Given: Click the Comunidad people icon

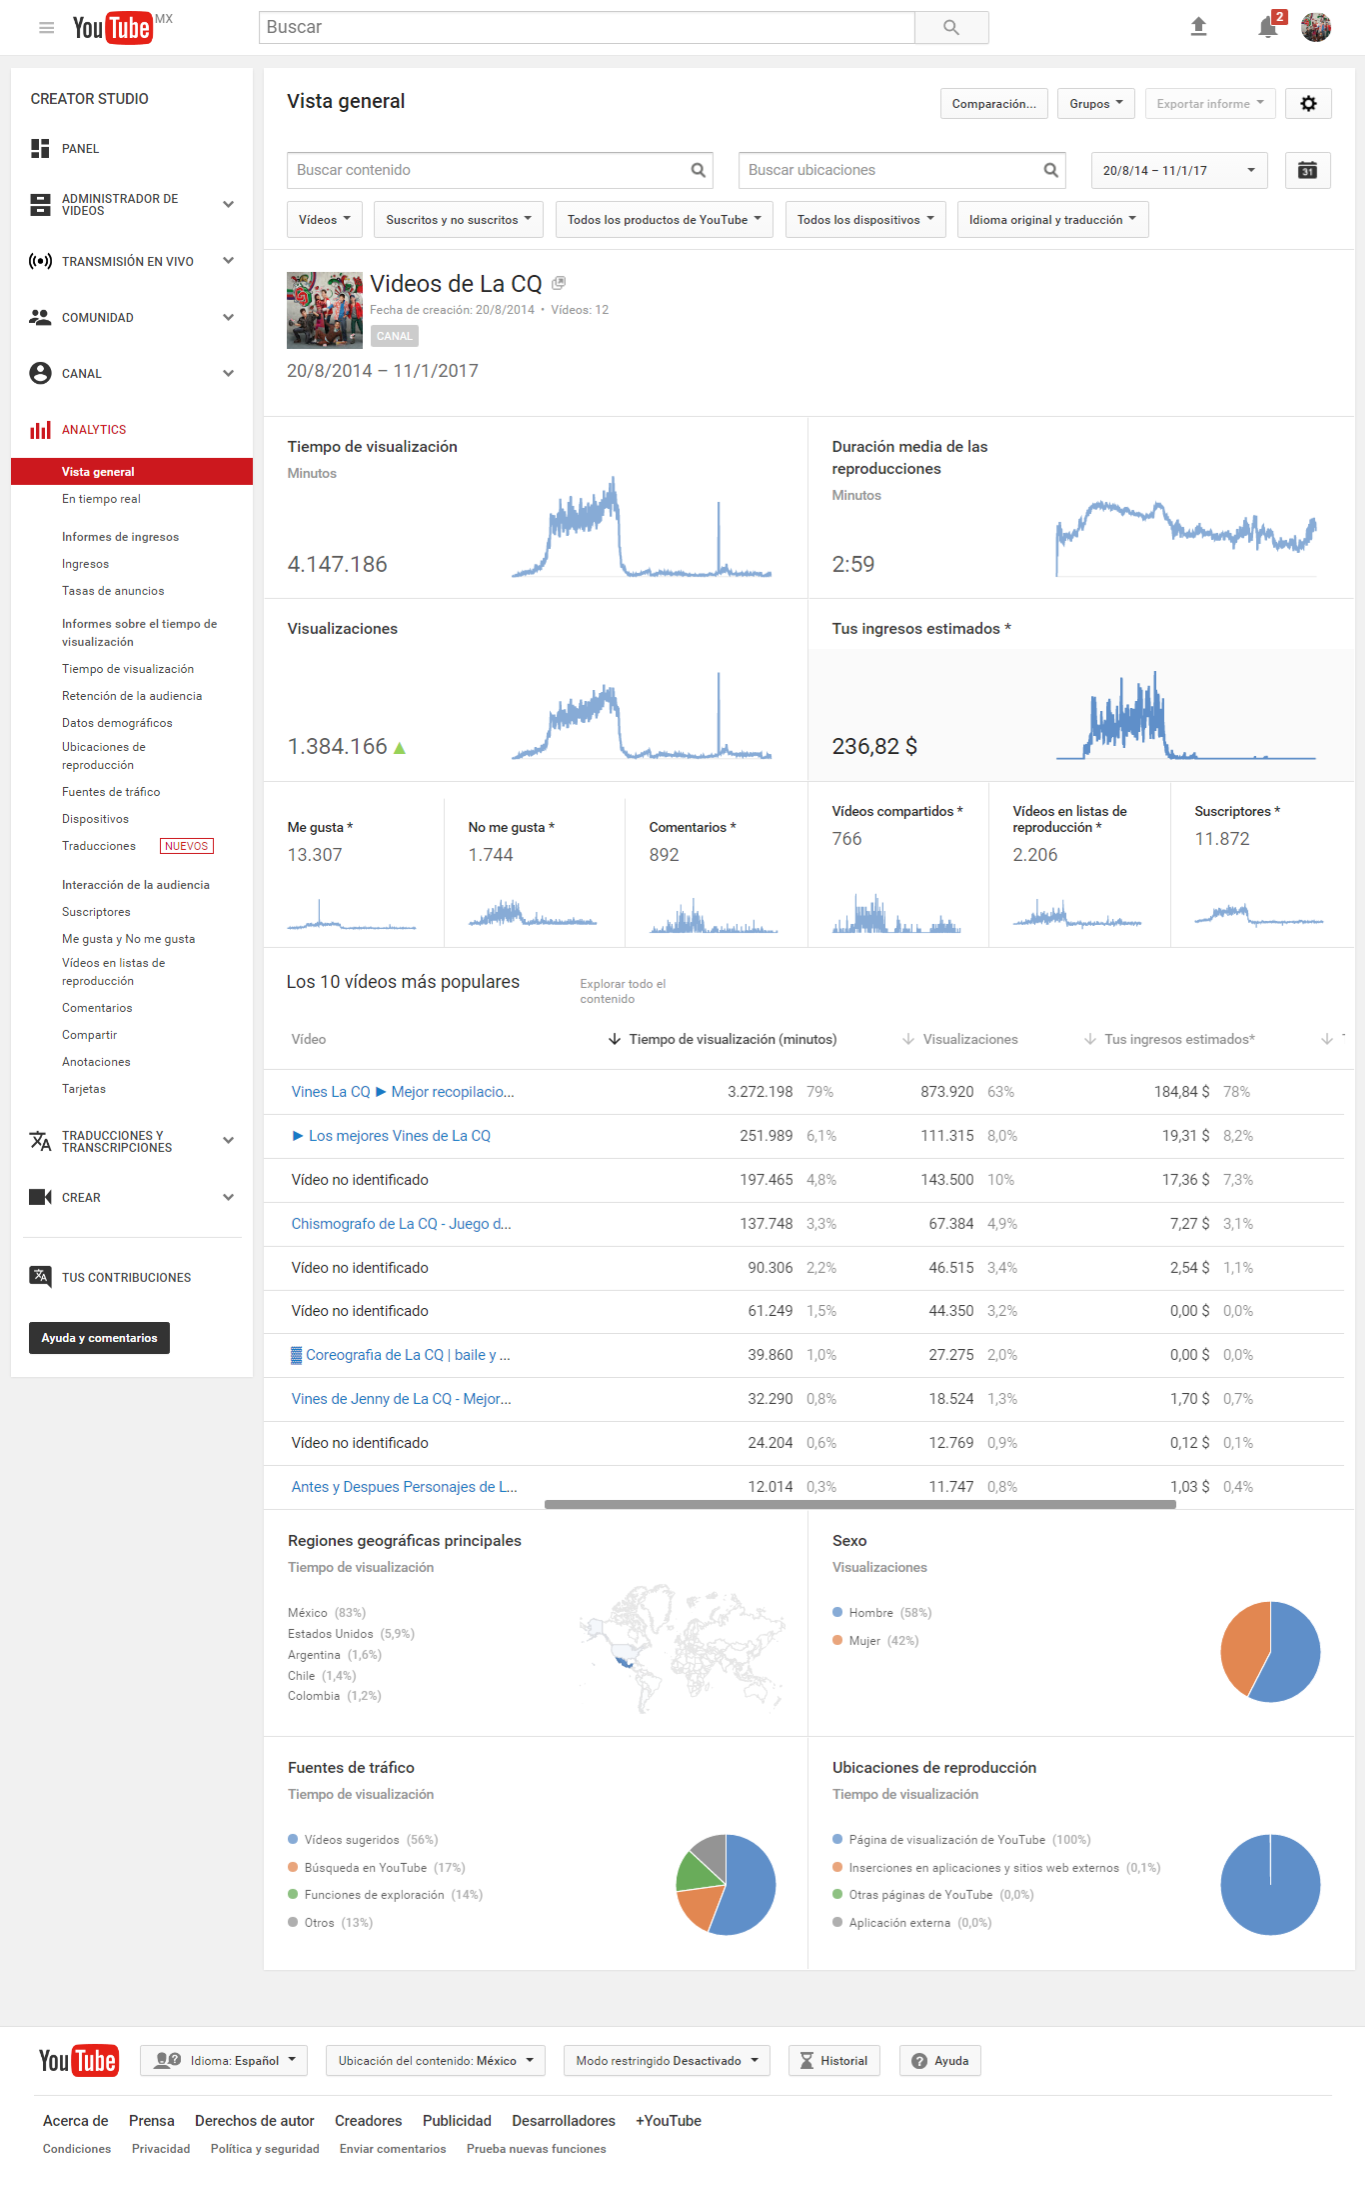Looking at the screenshot, I should (40, 318).
